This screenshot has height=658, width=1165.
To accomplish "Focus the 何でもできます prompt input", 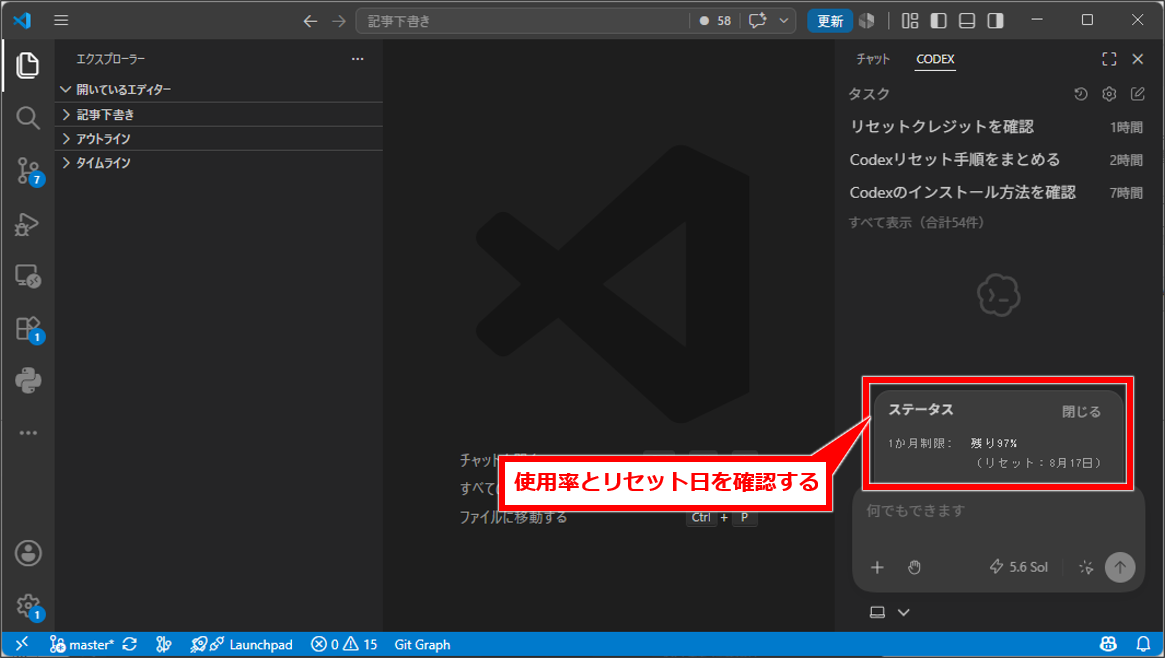I will tap(998, 511).
